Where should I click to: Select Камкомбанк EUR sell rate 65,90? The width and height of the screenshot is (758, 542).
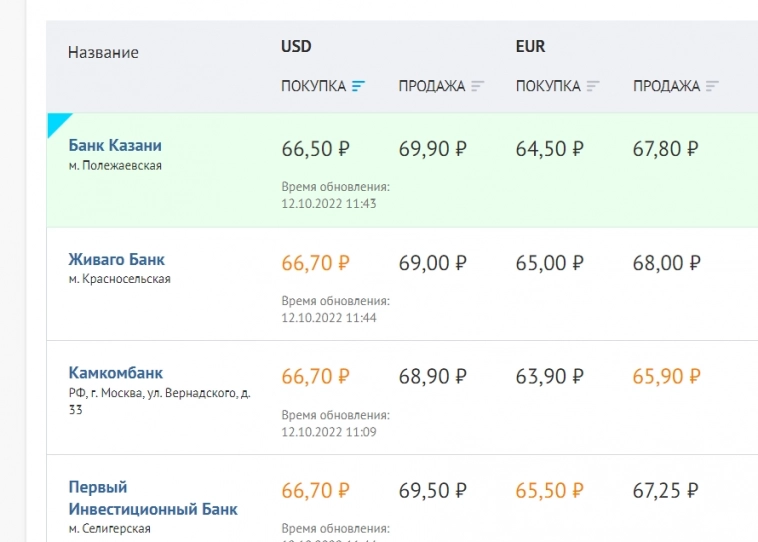tap(667, 377)
